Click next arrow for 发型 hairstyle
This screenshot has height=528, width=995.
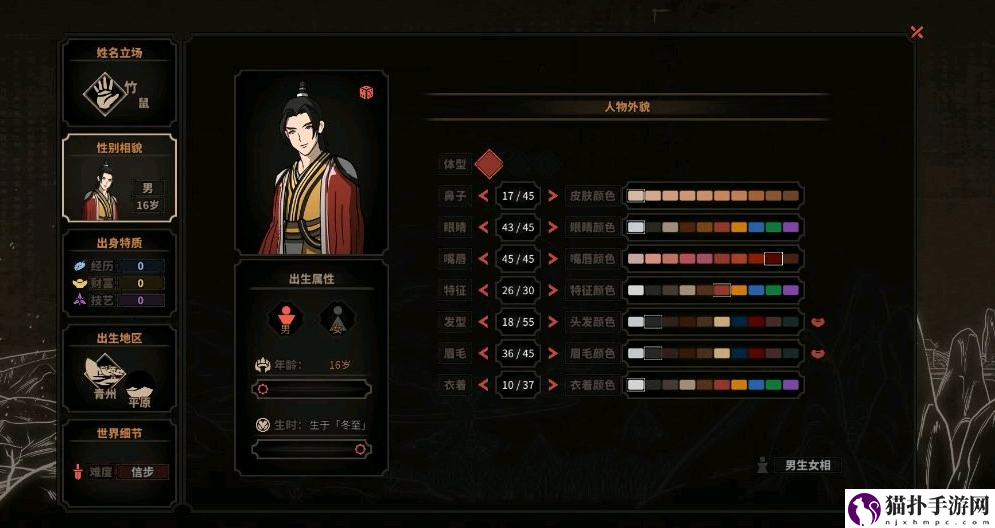tap(553, 322)
